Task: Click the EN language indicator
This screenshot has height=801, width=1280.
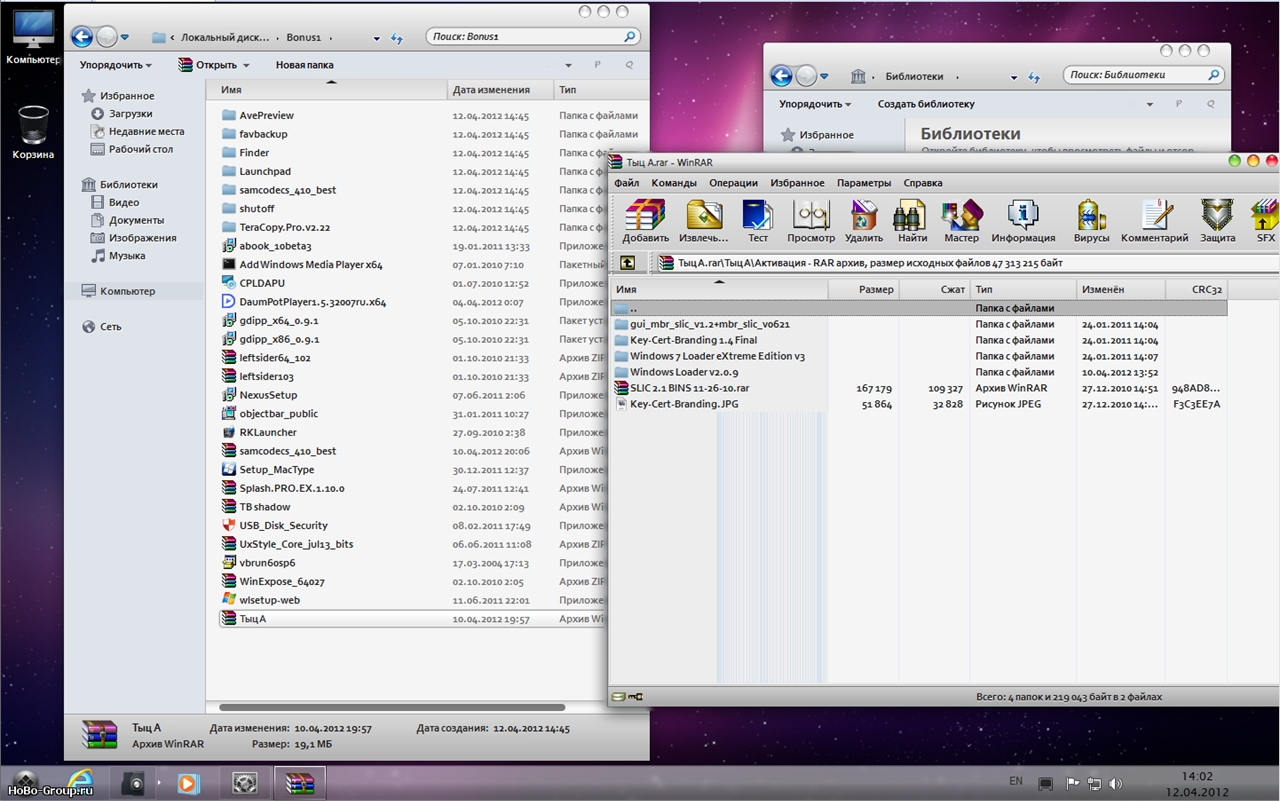Action: [x=1016, y=781]
